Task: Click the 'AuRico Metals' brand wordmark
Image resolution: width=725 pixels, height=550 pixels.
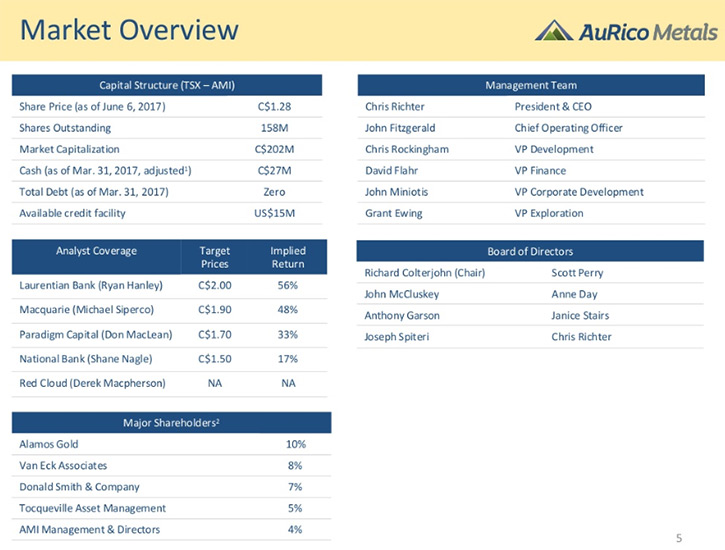Action: 648,32
